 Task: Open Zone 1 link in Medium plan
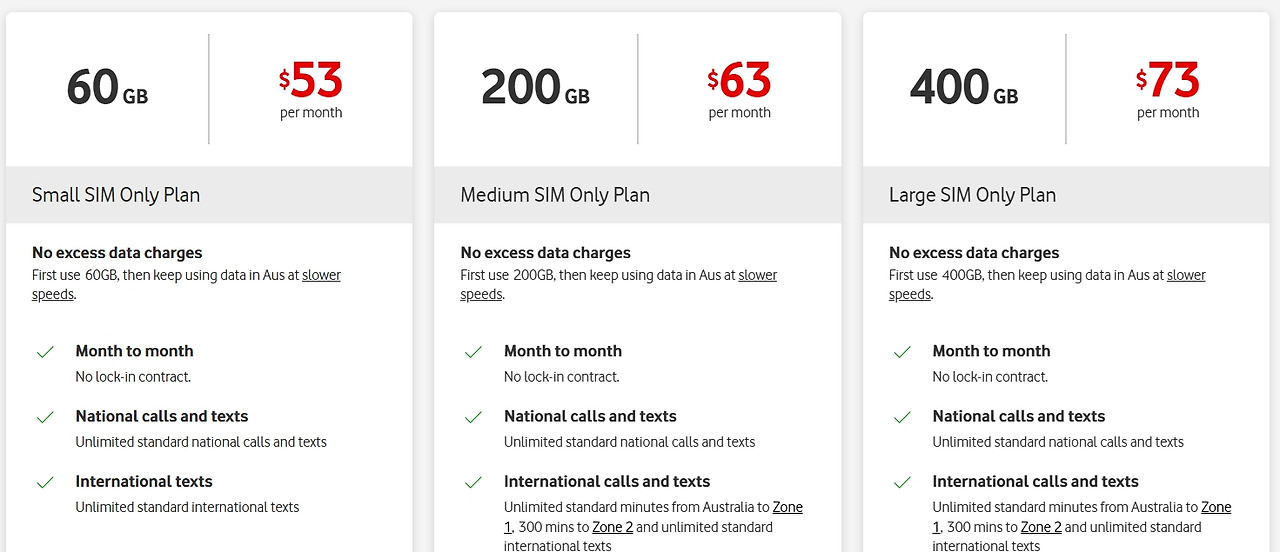point(788,507)
